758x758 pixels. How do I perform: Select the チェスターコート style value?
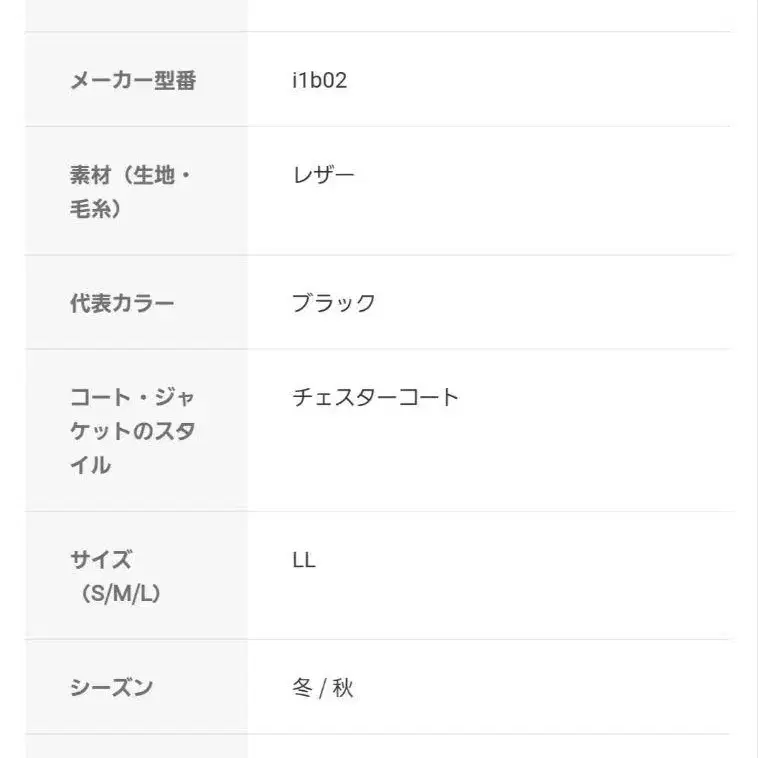tap(375, 397)
